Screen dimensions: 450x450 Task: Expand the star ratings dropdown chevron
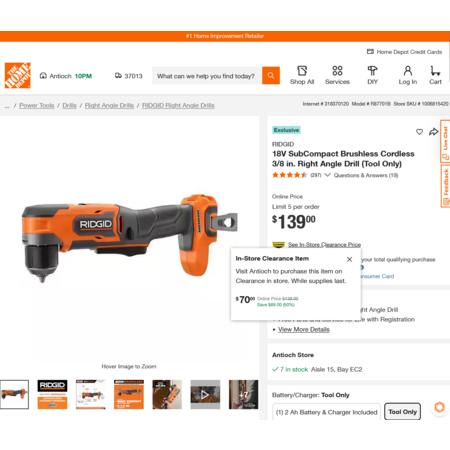(x=327, y=175)
